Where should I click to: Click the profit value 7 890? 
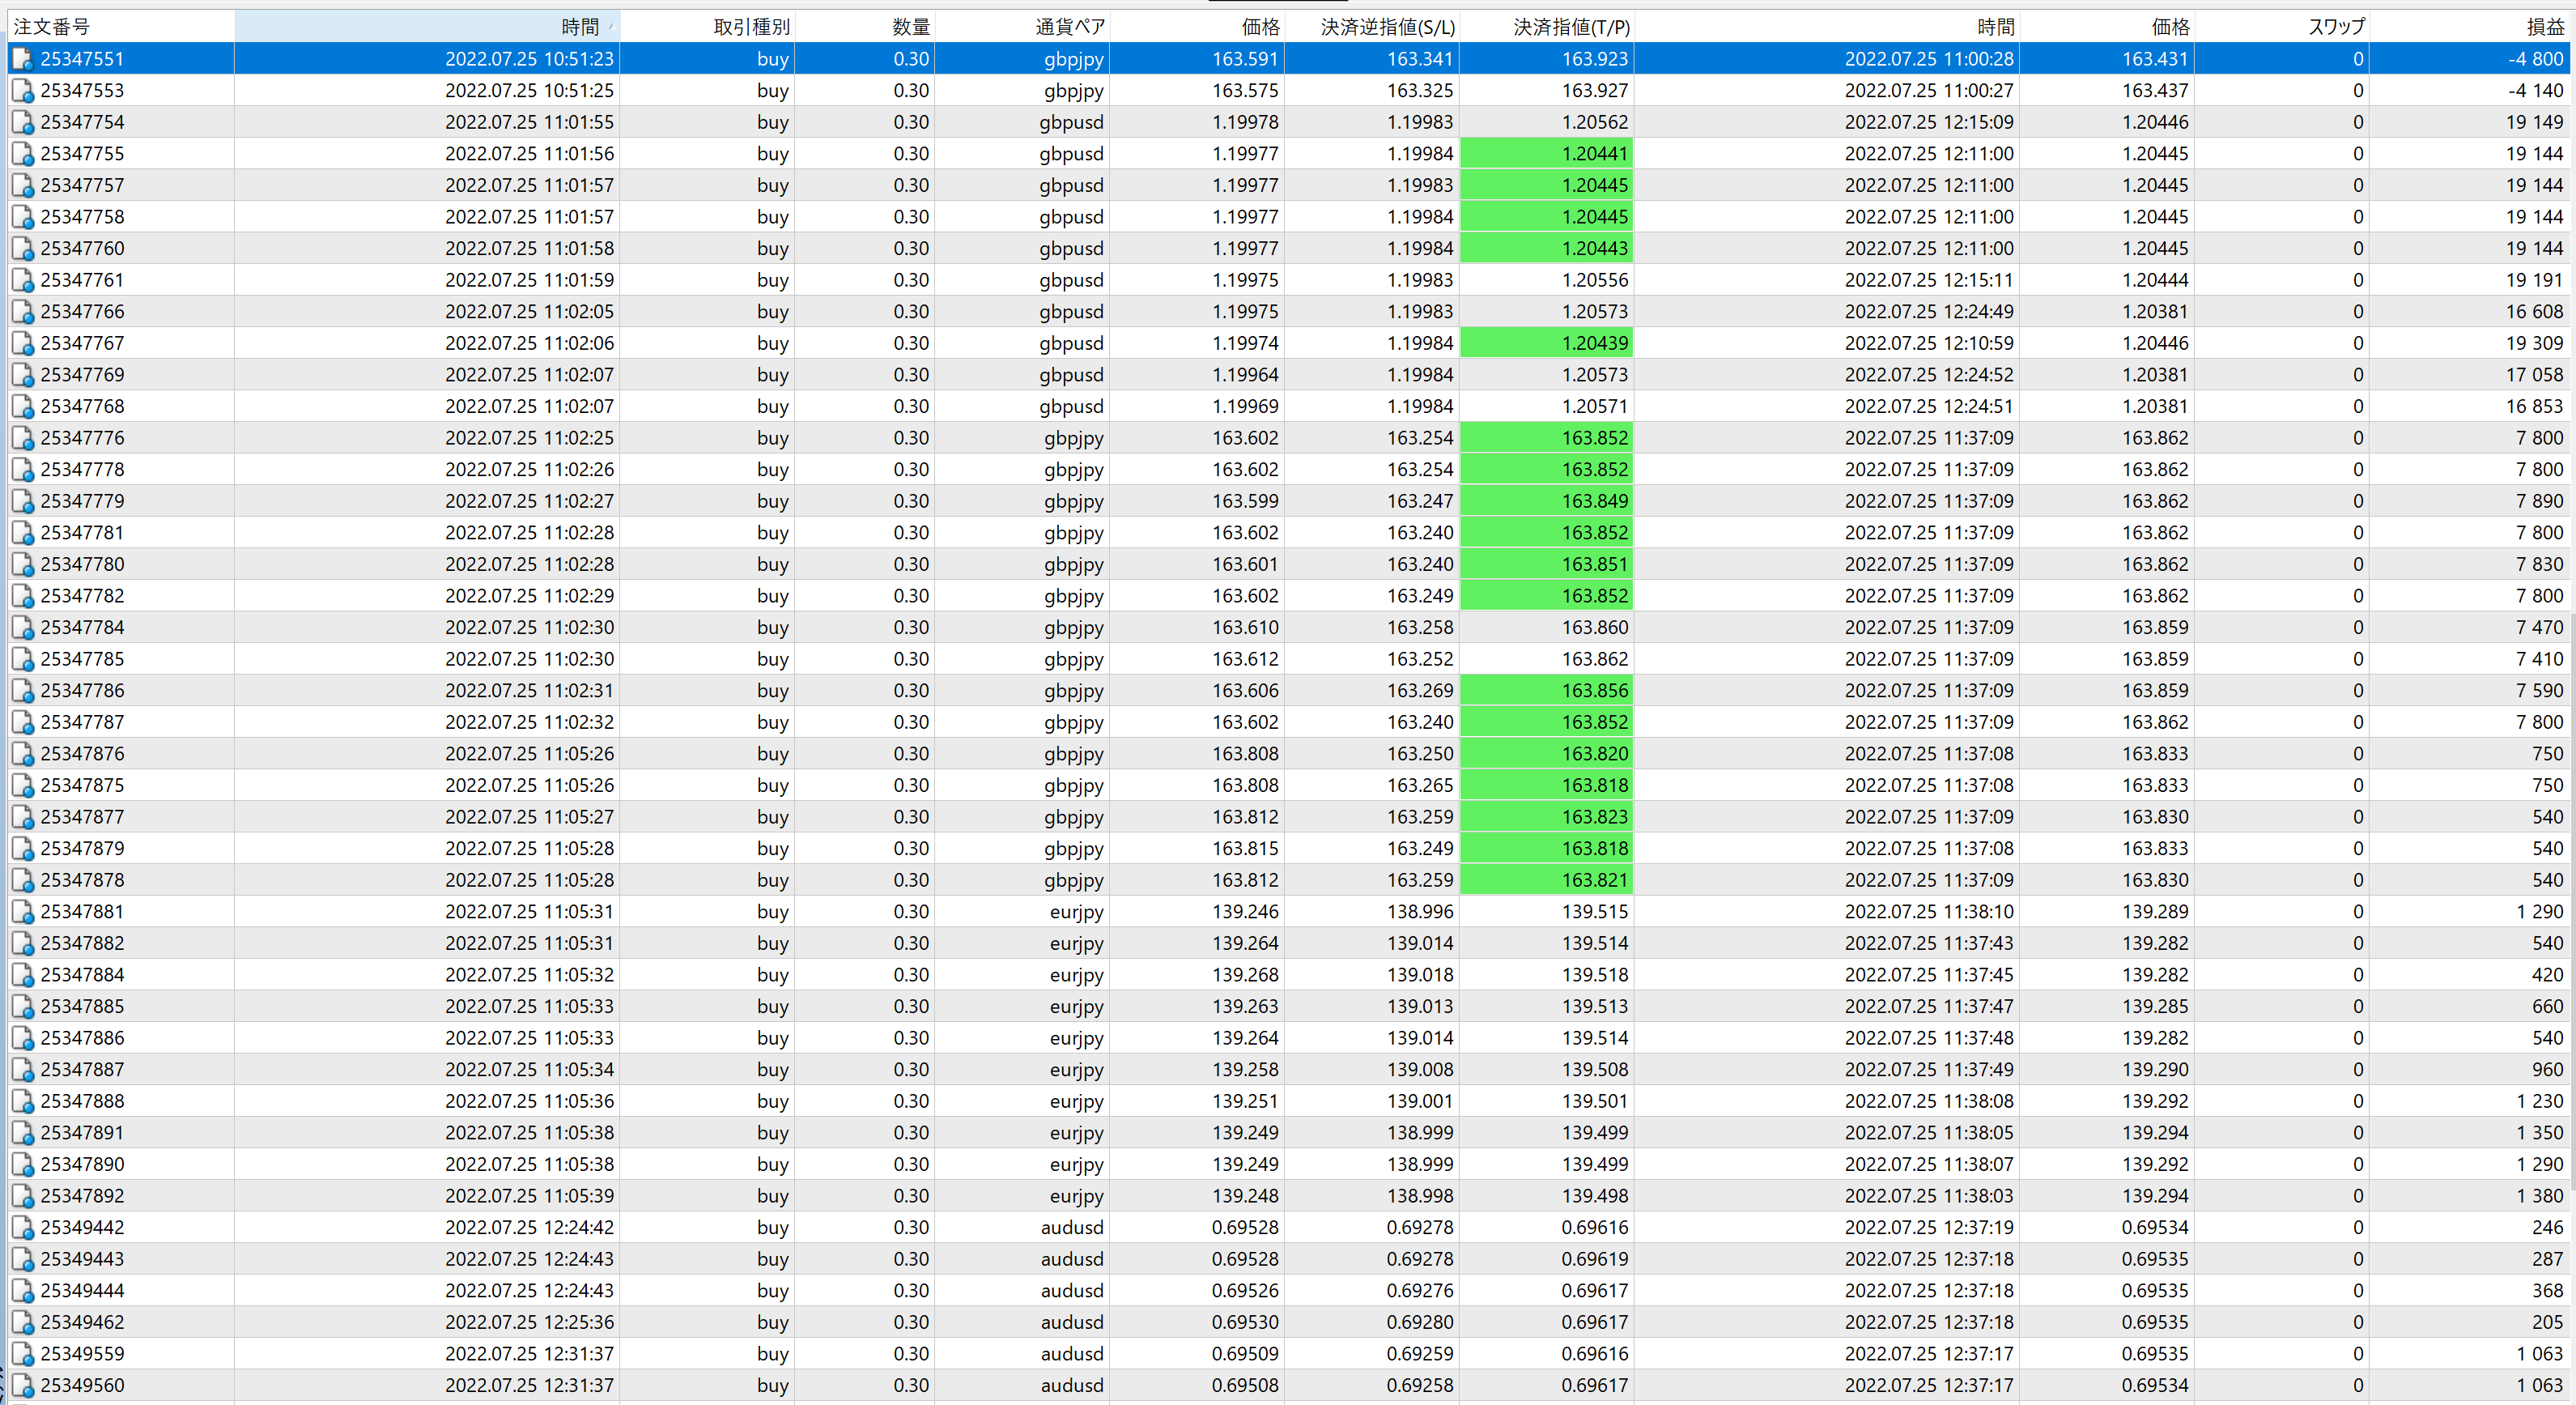2540,501
